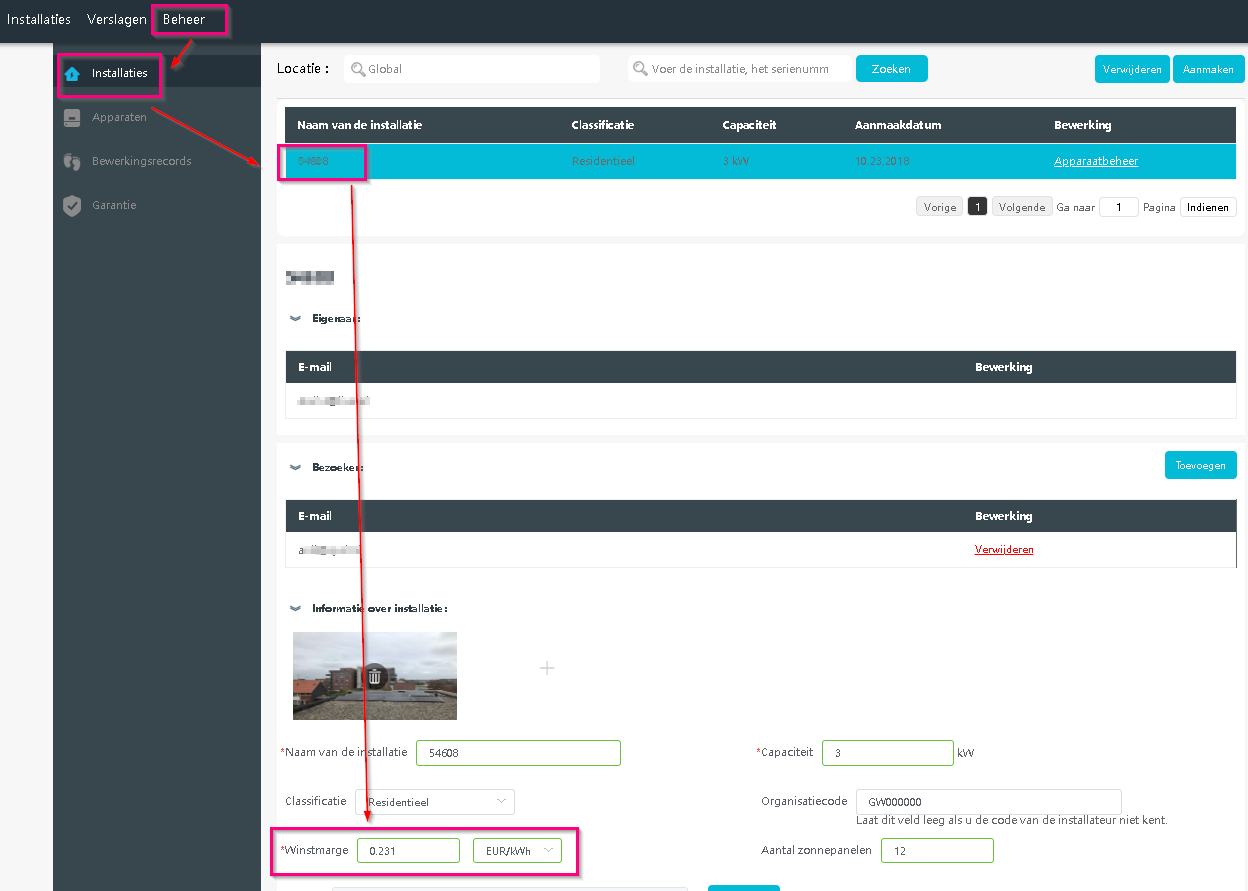Click the trash icon on installation photo
The height and width of the screenshot is (891, 1248).
point(374,676)
